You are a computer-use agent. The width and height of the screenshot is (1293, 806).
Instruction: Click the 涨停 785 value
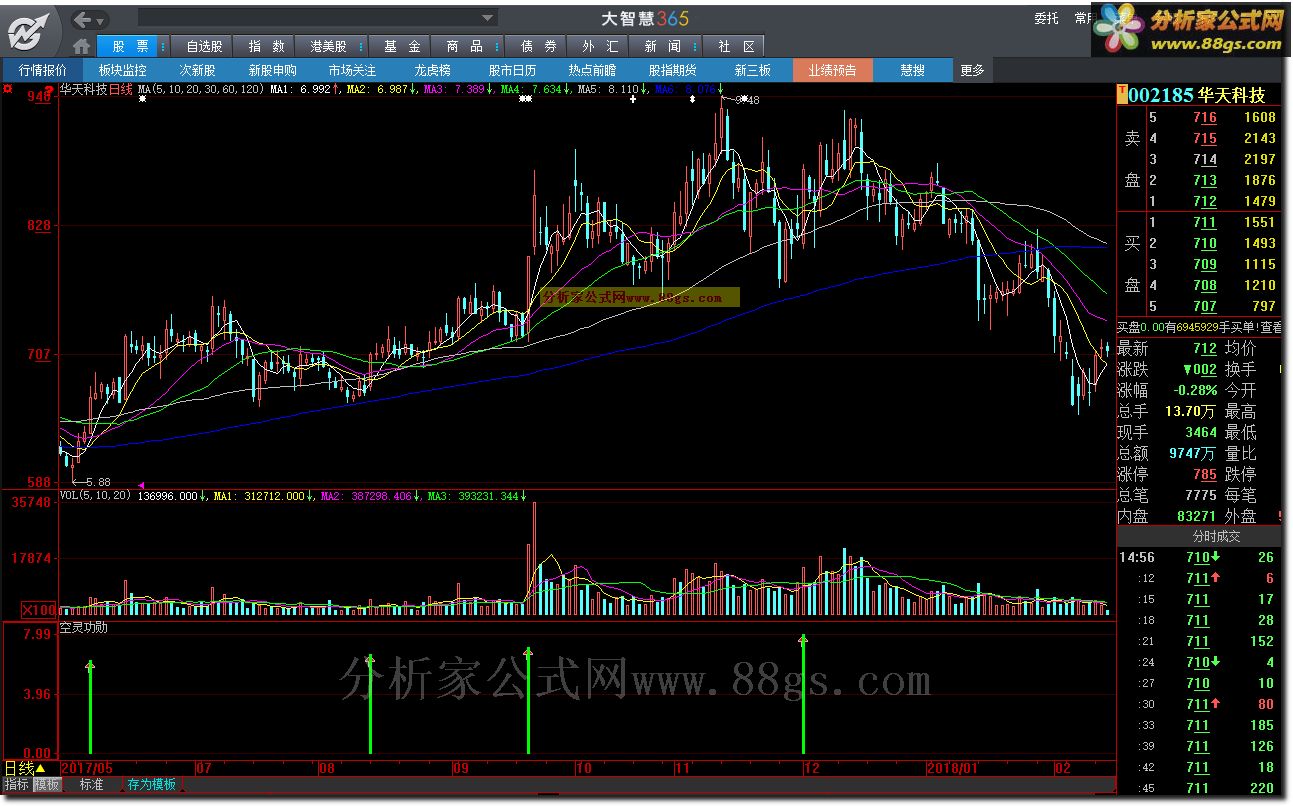tap(1204, 474)
